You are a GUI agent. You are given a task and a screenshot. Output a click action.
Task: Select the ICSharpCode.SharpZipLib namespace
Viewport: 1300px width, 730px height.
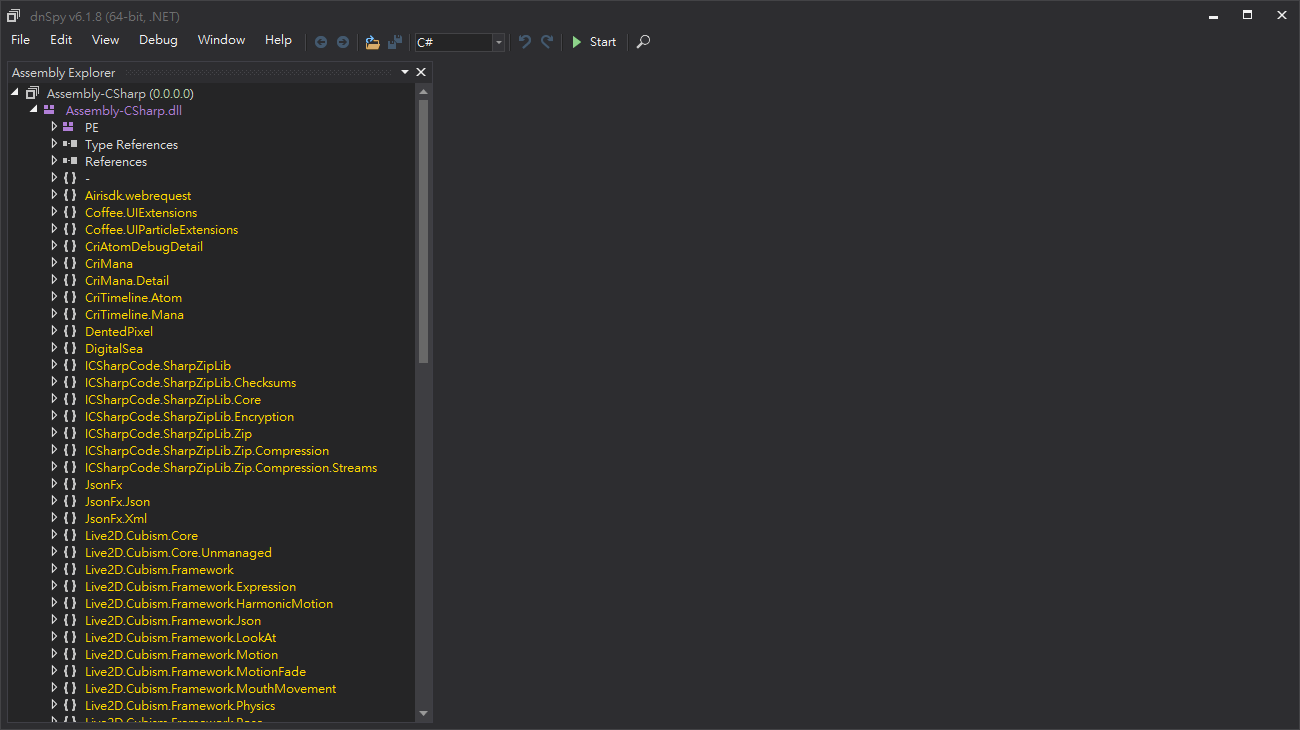click(158, 365)
